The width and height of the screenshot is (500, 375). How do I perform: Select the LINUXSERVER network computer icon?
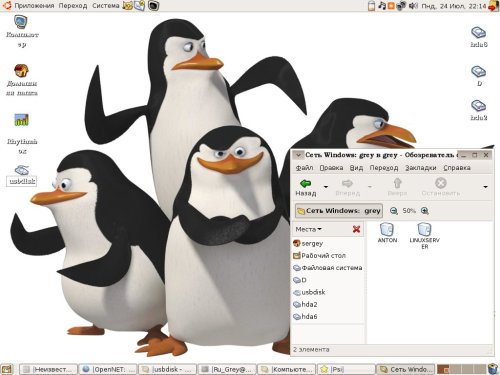point(424,236)
